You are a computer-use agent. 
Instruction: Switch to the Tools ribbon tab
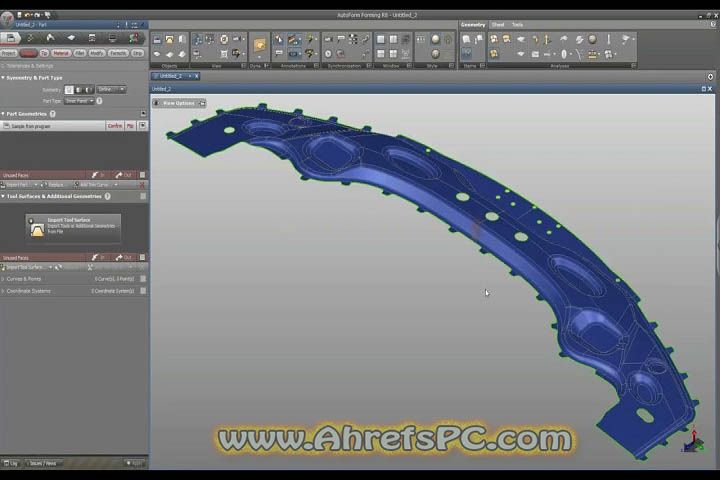518,25
